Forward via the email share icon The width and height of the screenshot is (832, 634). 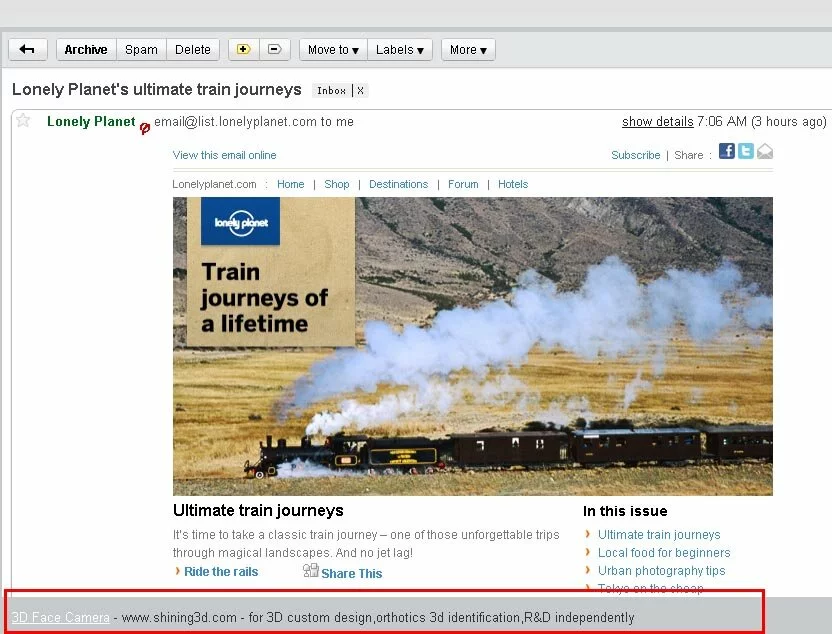[x=765, y=151]
